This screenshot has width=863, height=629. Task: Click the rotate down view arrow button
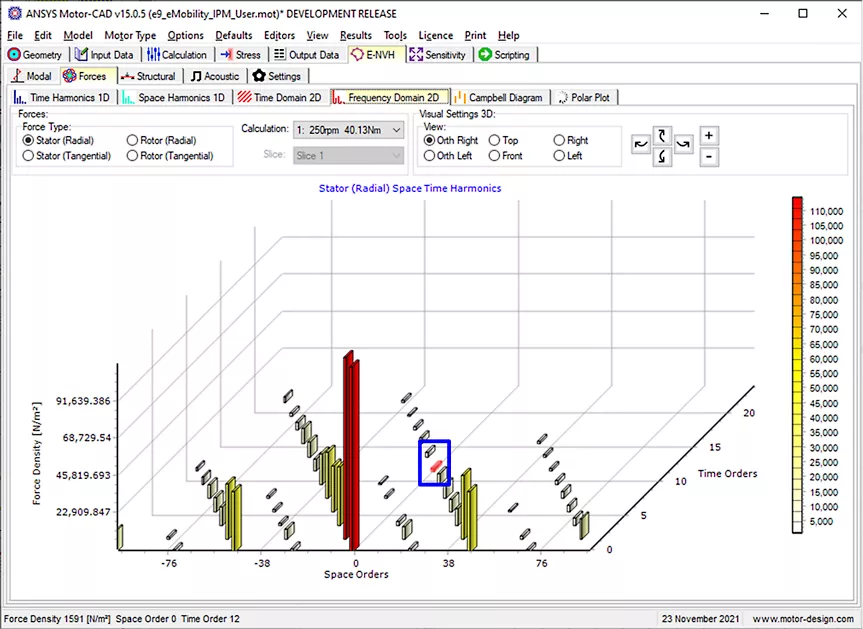click(662, 157)
